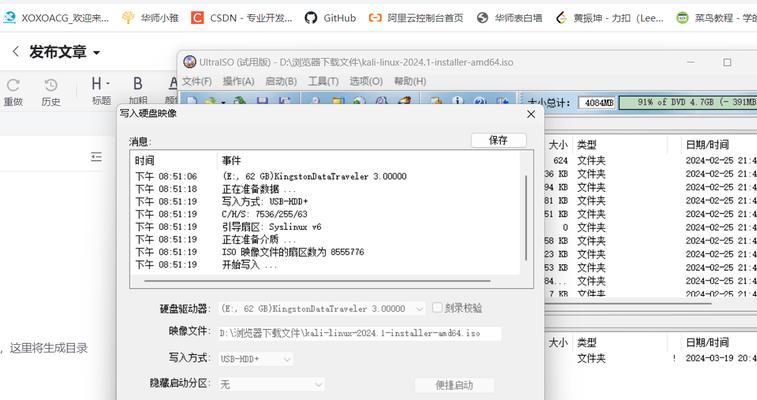Open the 写入方式 USB-HDD+ dropdown
The height and width of the screenshot is (400, 757).
255,359
